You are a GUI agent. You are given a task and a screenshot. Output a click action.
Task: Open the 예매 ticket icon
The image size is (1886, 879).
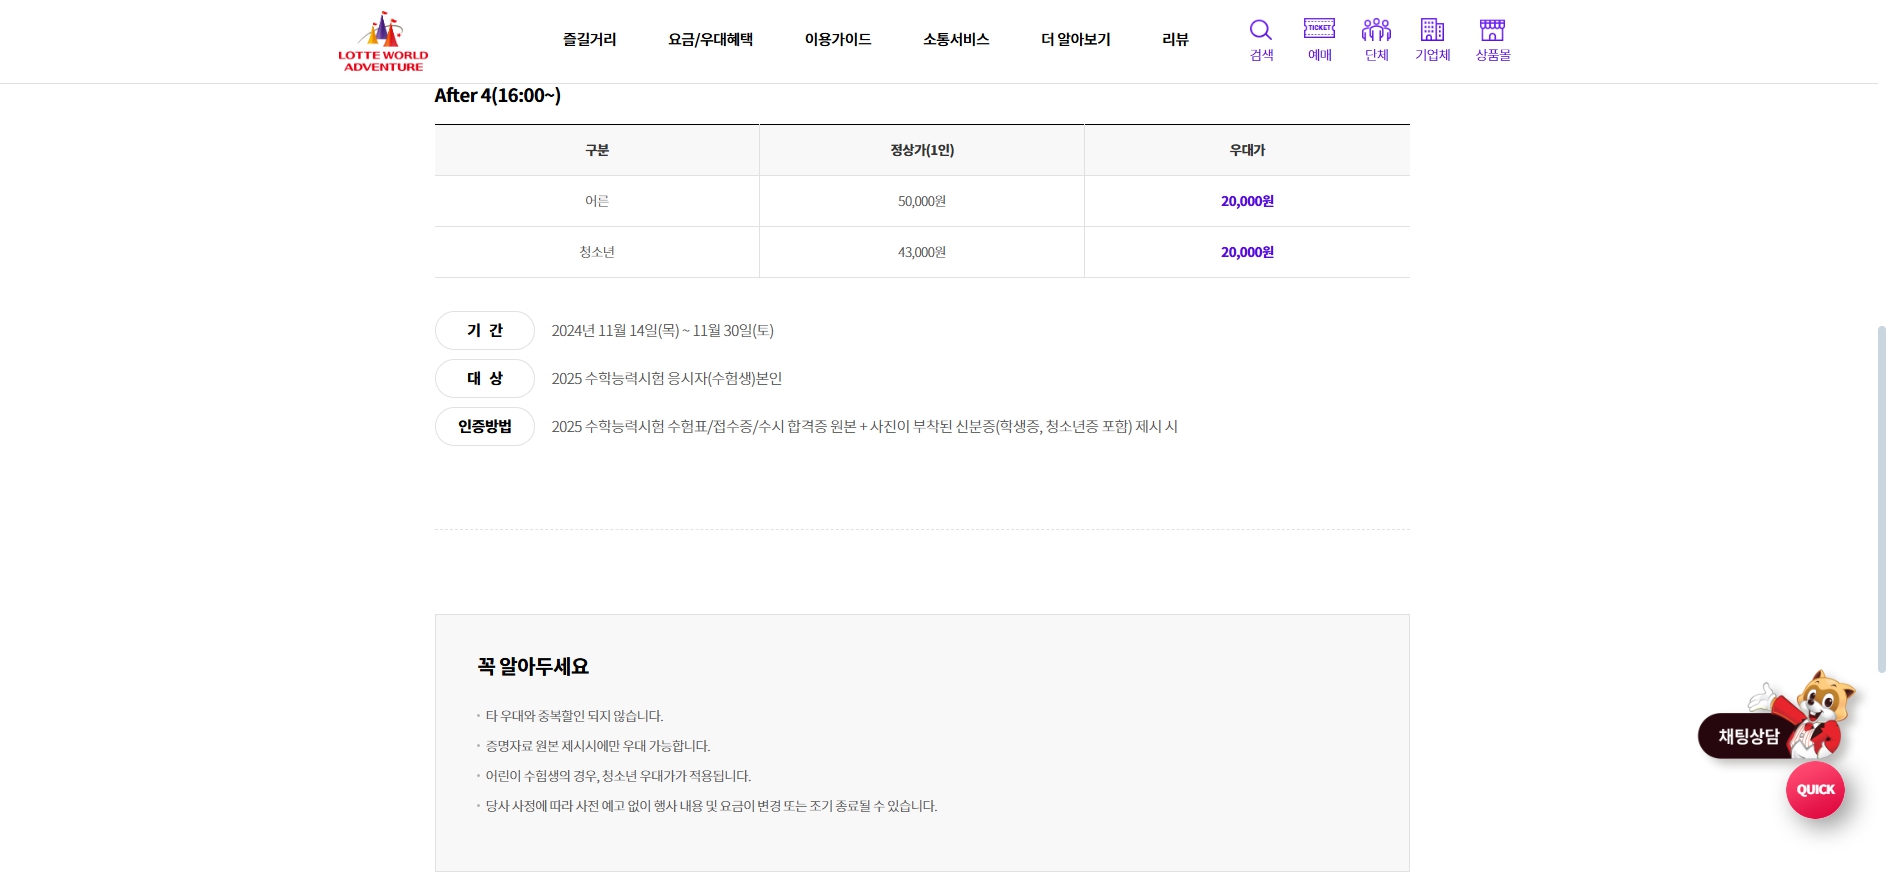click(1319, 40)
